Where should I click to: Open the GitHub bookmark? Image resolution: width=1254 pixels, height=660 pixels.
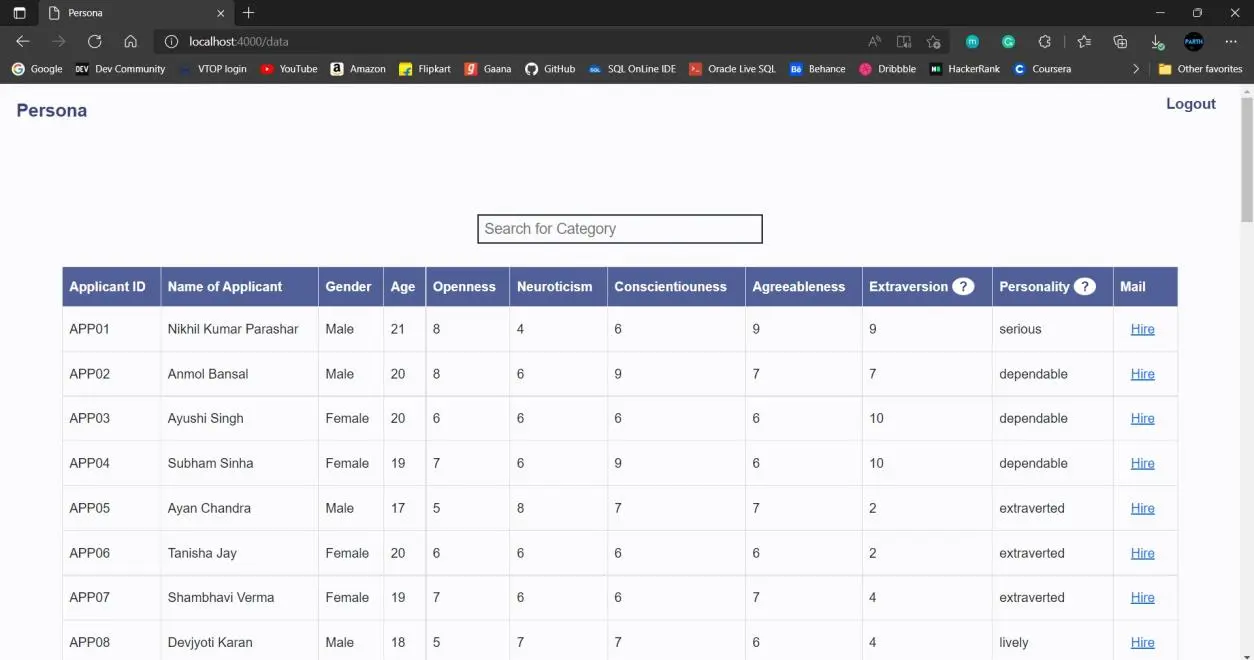click(x=550, y=69)
